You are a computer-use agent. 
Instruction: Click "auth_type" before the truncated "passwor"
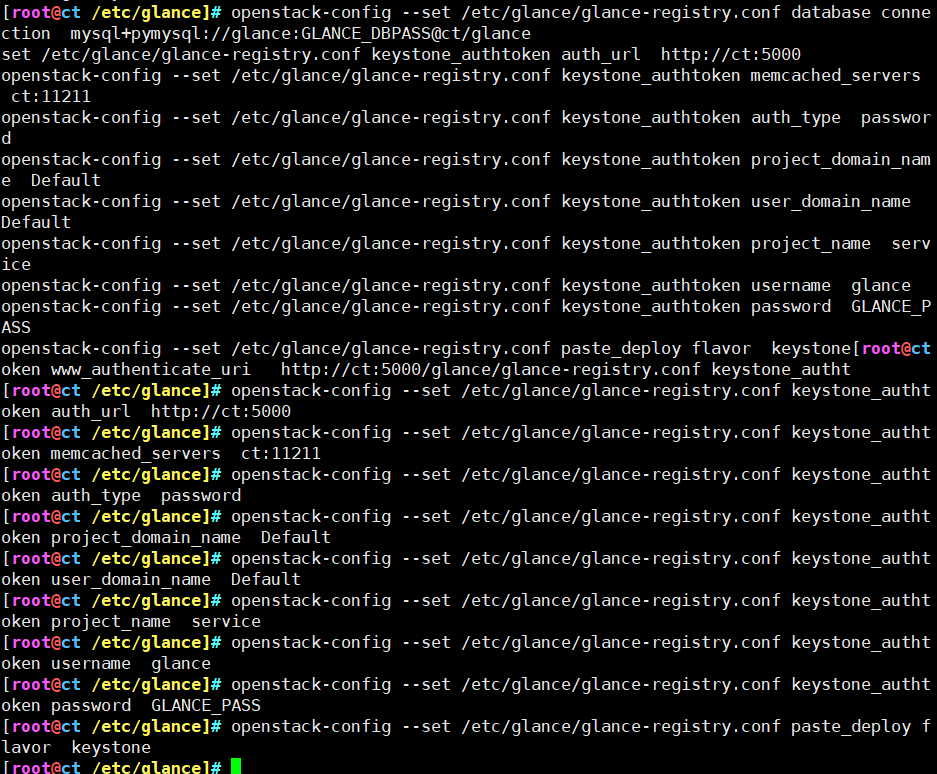[796, 118]
